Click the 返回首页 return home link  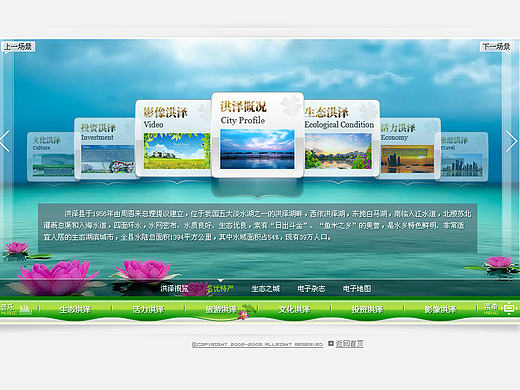point(349,344)
